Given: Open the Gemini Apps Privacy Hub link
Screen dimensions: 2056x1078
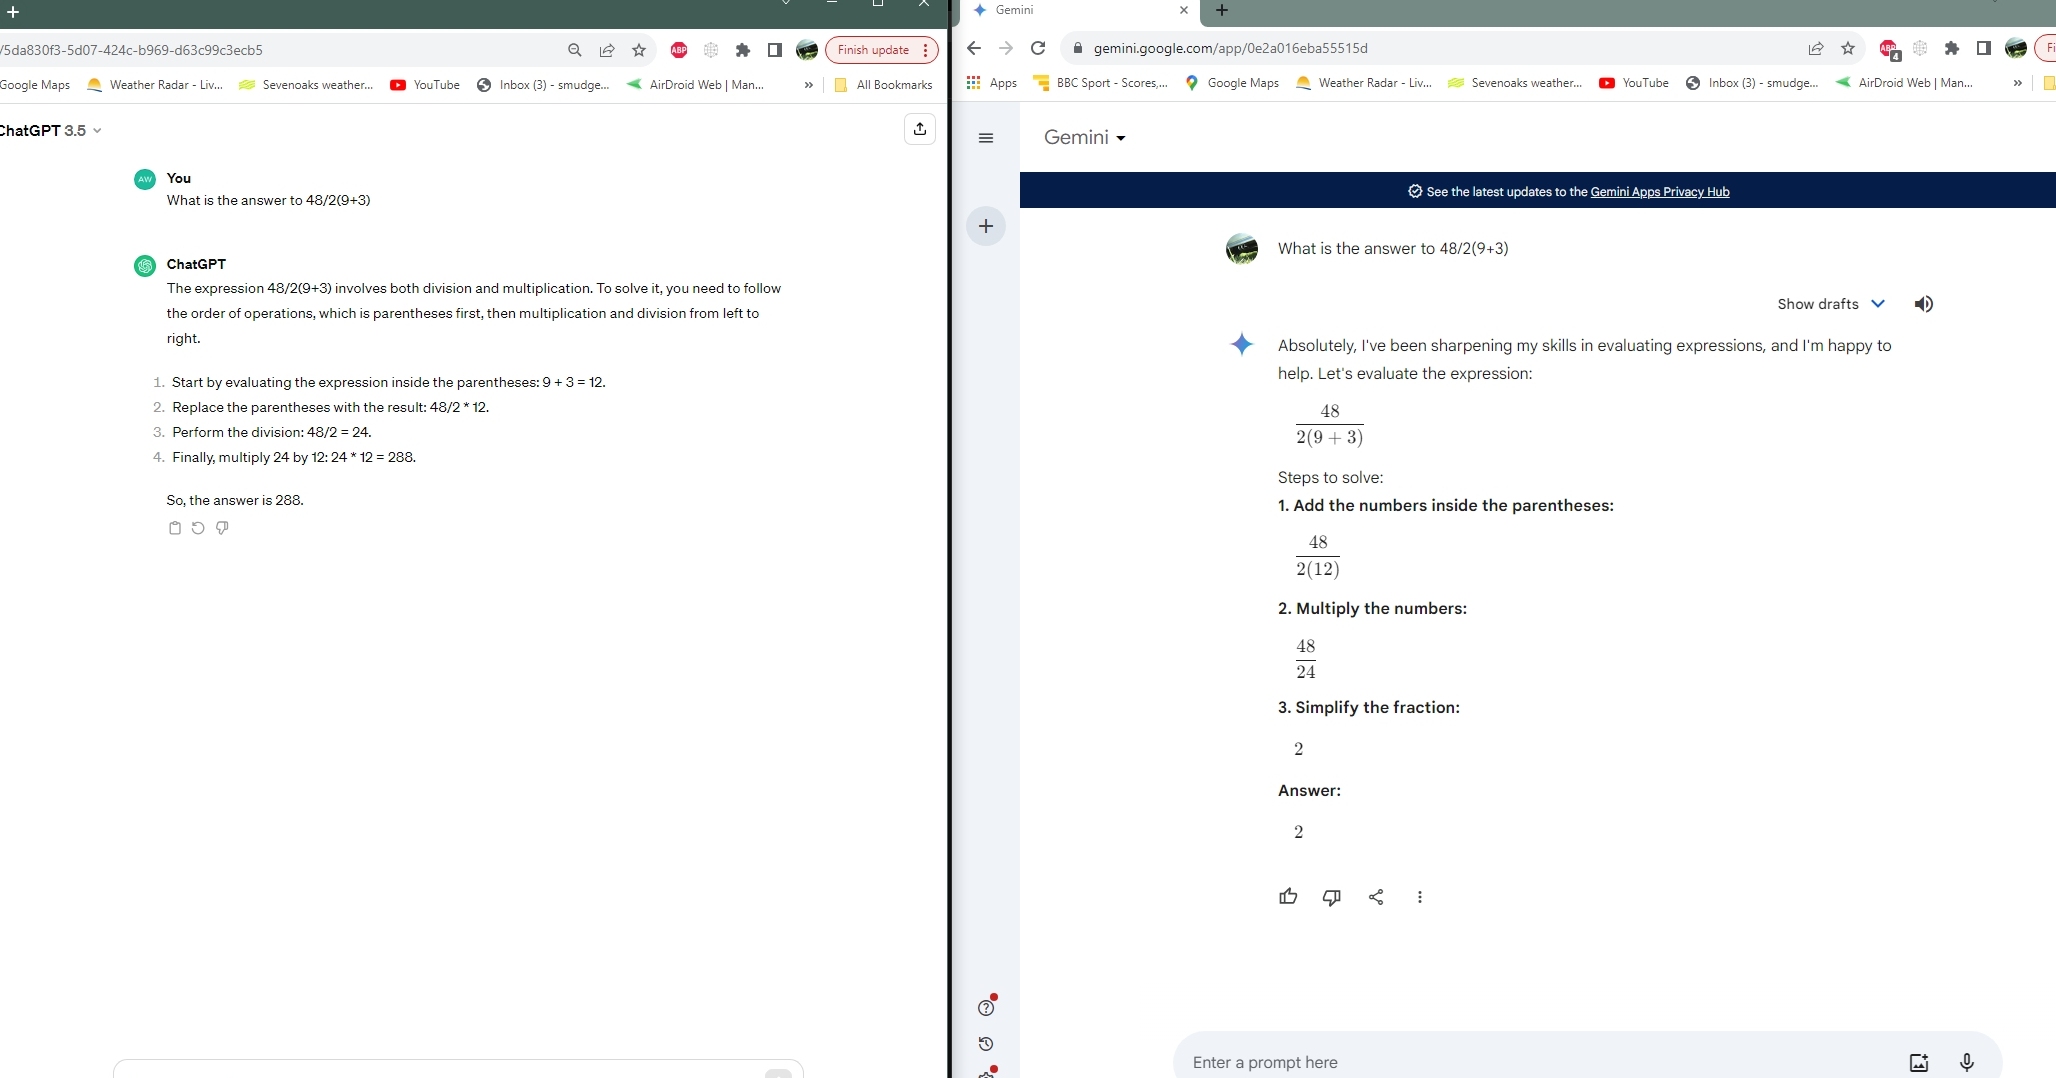Looking at the screenshot, I should [1659, 192].
